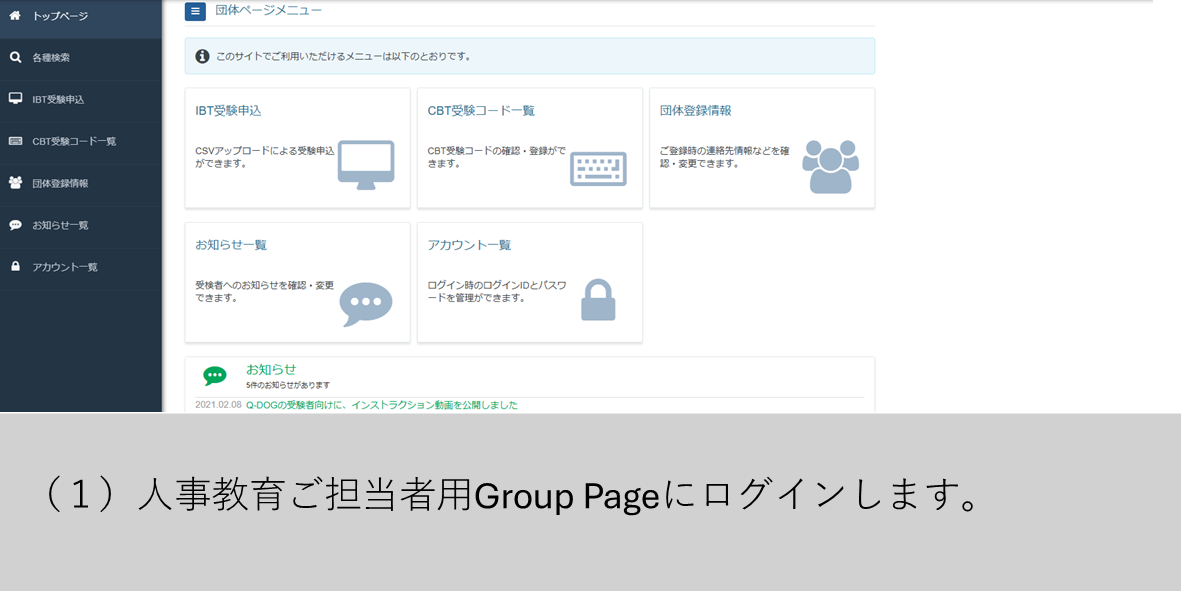Select IBT受験申込 in the sidebar menu
Image resolution: width=1181 pixels, height=591 pixels.
[81, 99]
